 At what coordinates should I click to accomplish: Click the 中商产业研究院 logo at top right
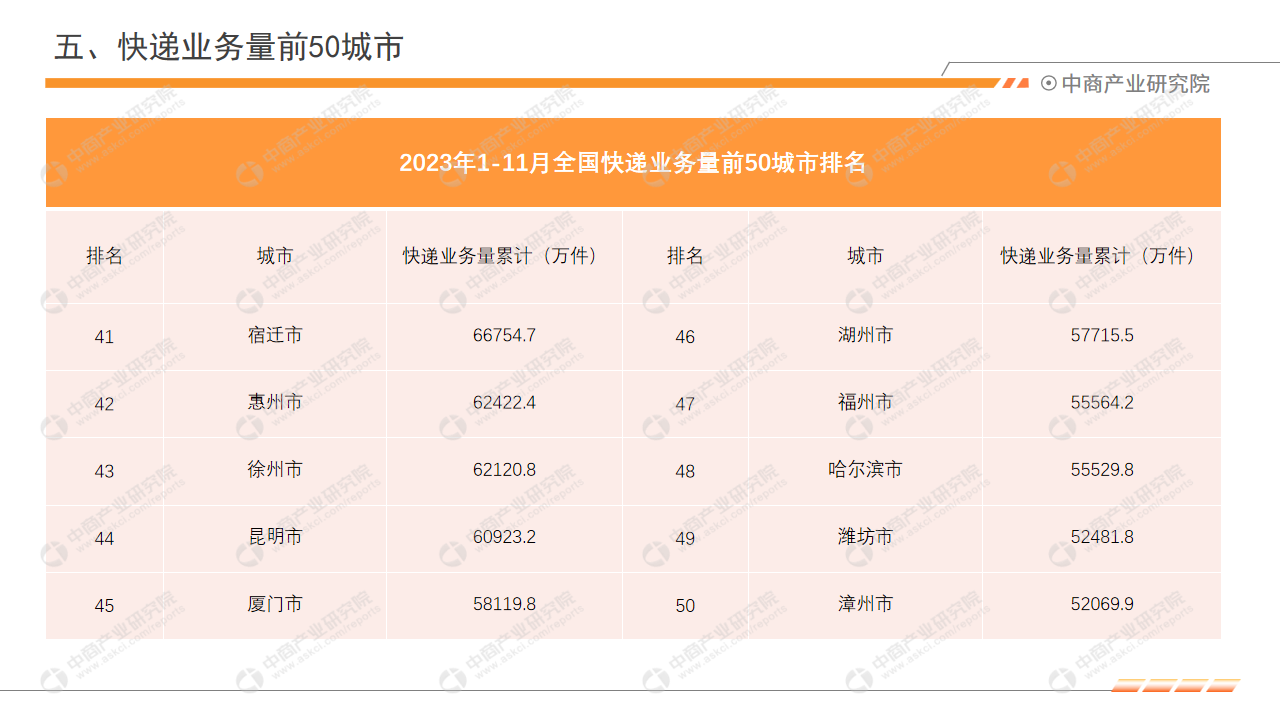pos(1125,84)
